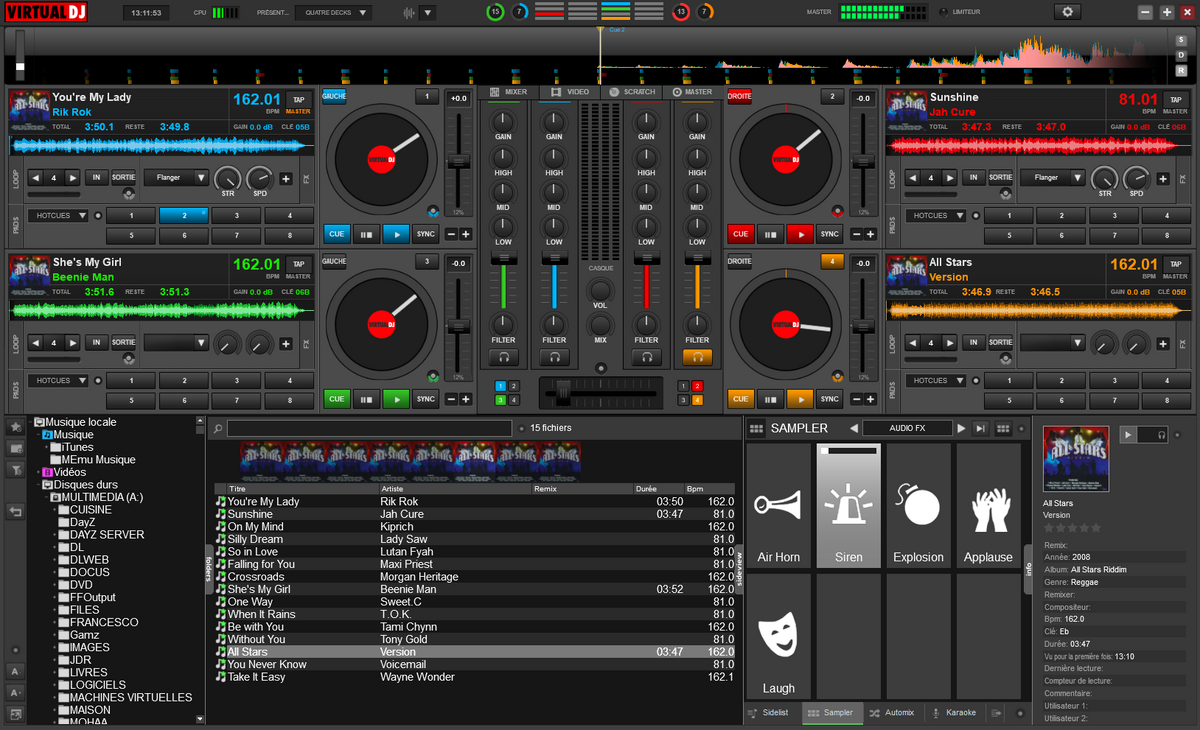
Task: Click the Musique local folder icon
Action: (x=39, y=422)
